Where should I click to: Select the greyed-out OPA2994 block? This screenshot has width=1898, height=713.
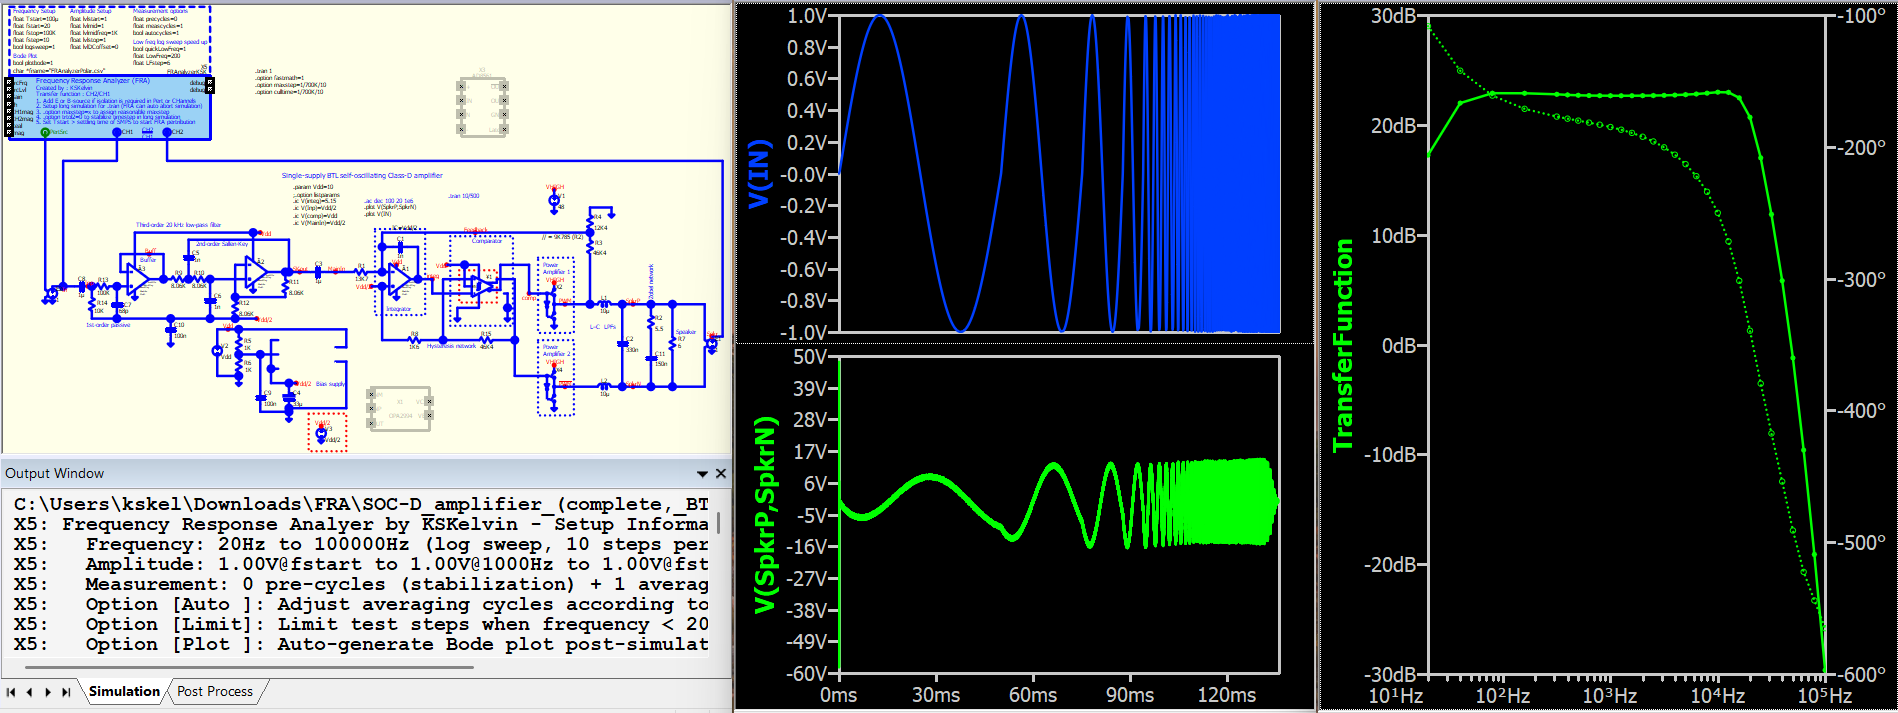[x=399, y=409]
